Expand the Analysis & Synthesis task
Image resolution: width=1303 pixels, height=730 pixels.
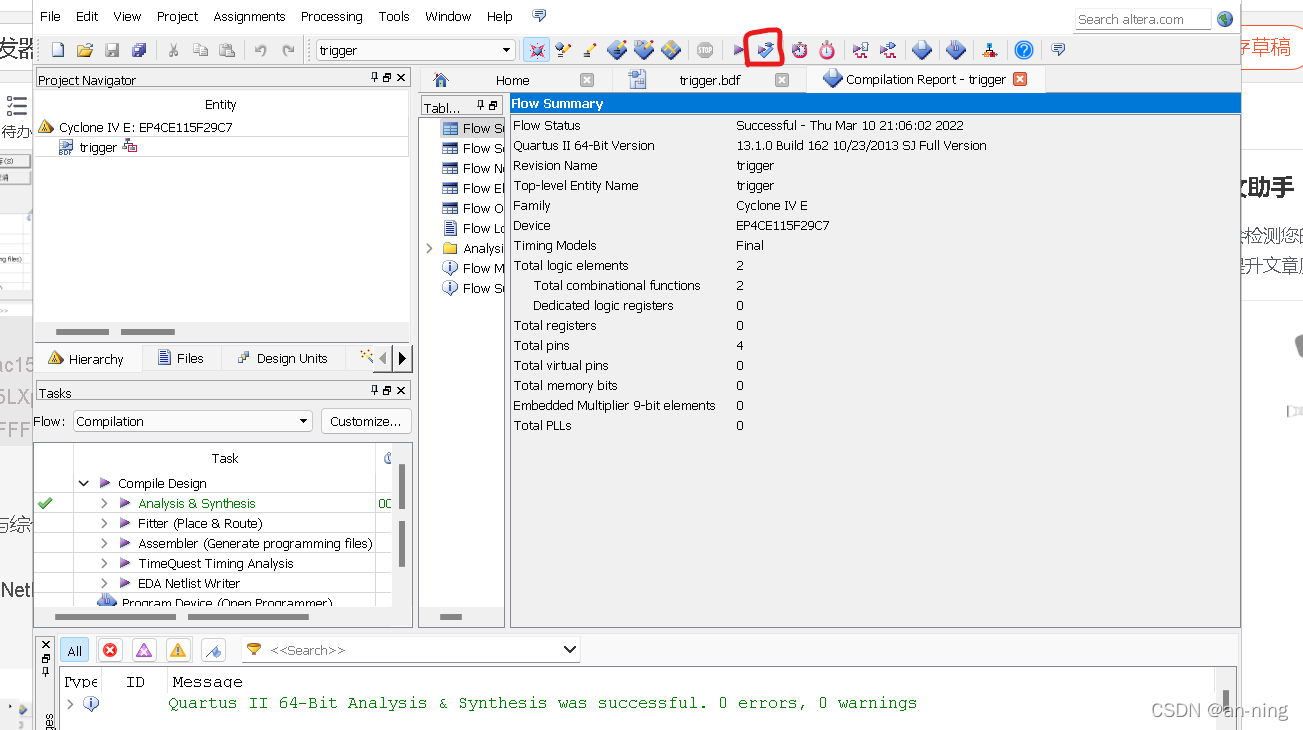coord(104,503)
